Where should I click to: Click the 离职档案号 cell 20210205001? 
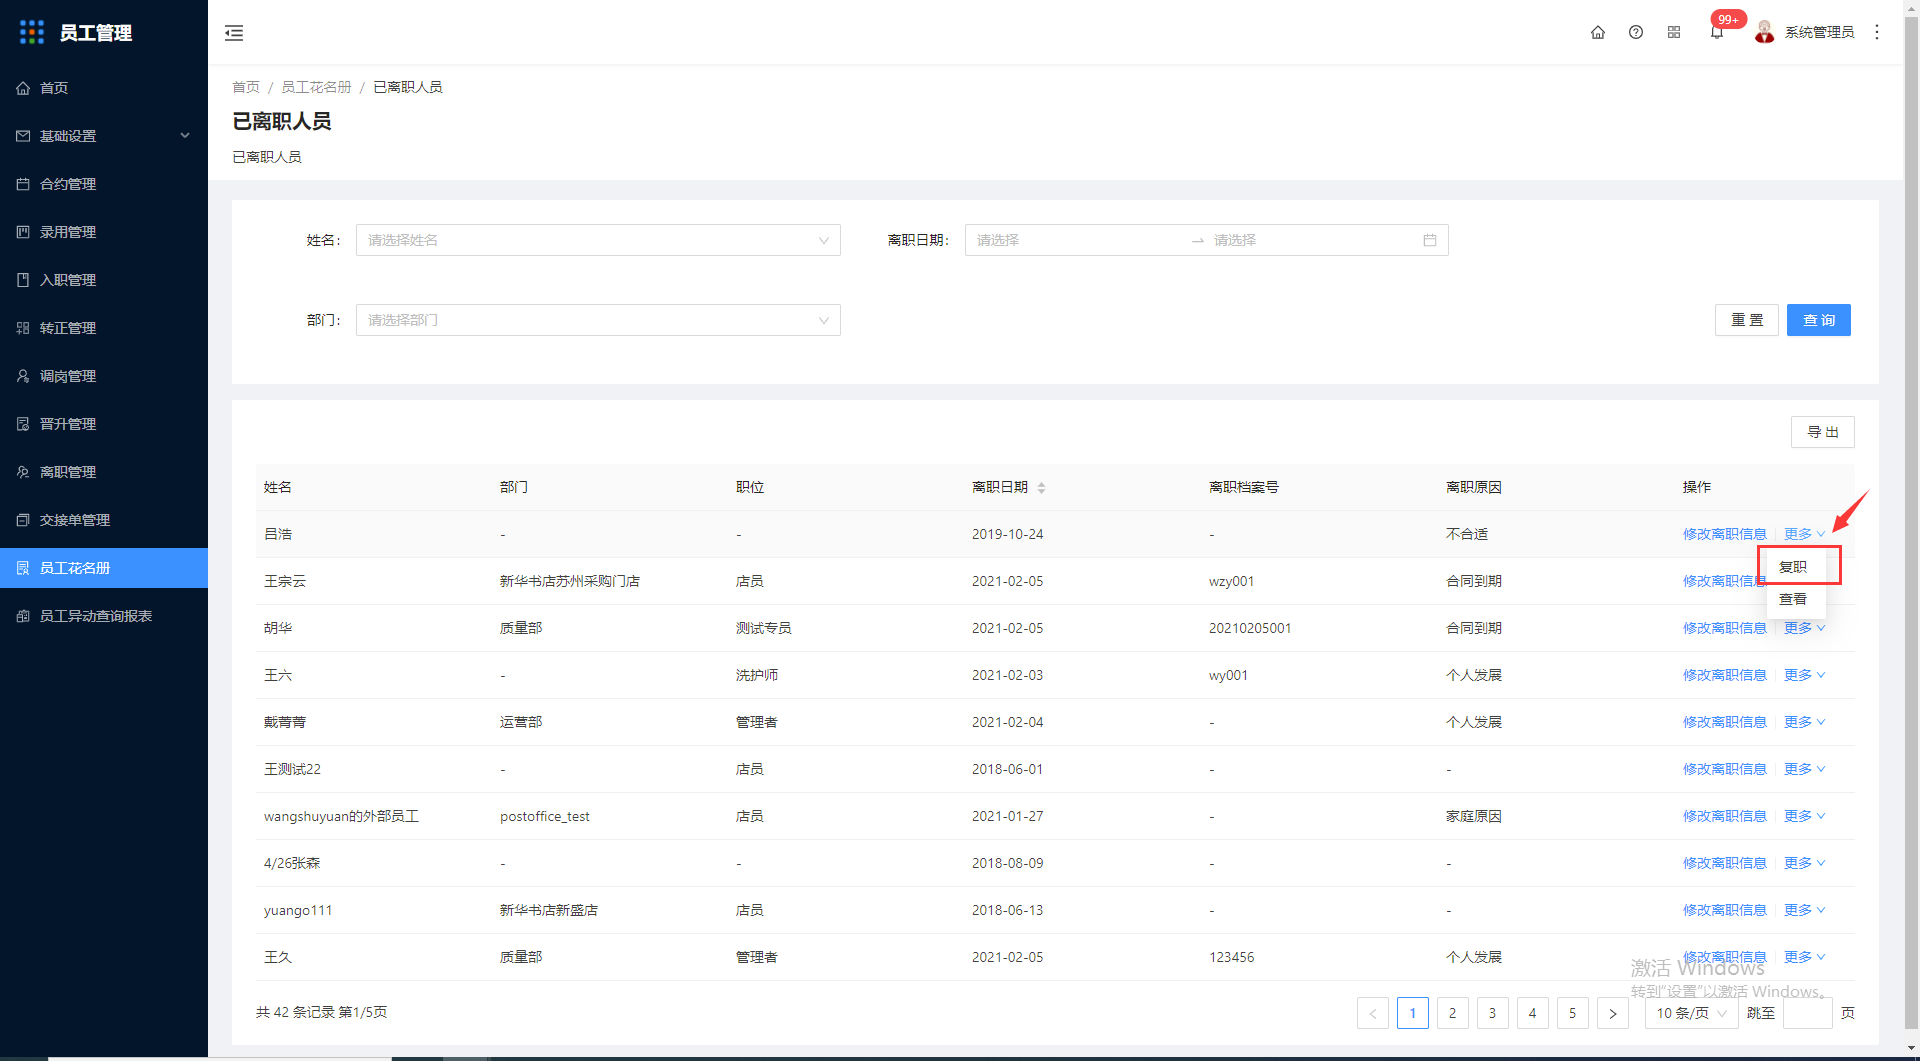(x=1250, y=628)
